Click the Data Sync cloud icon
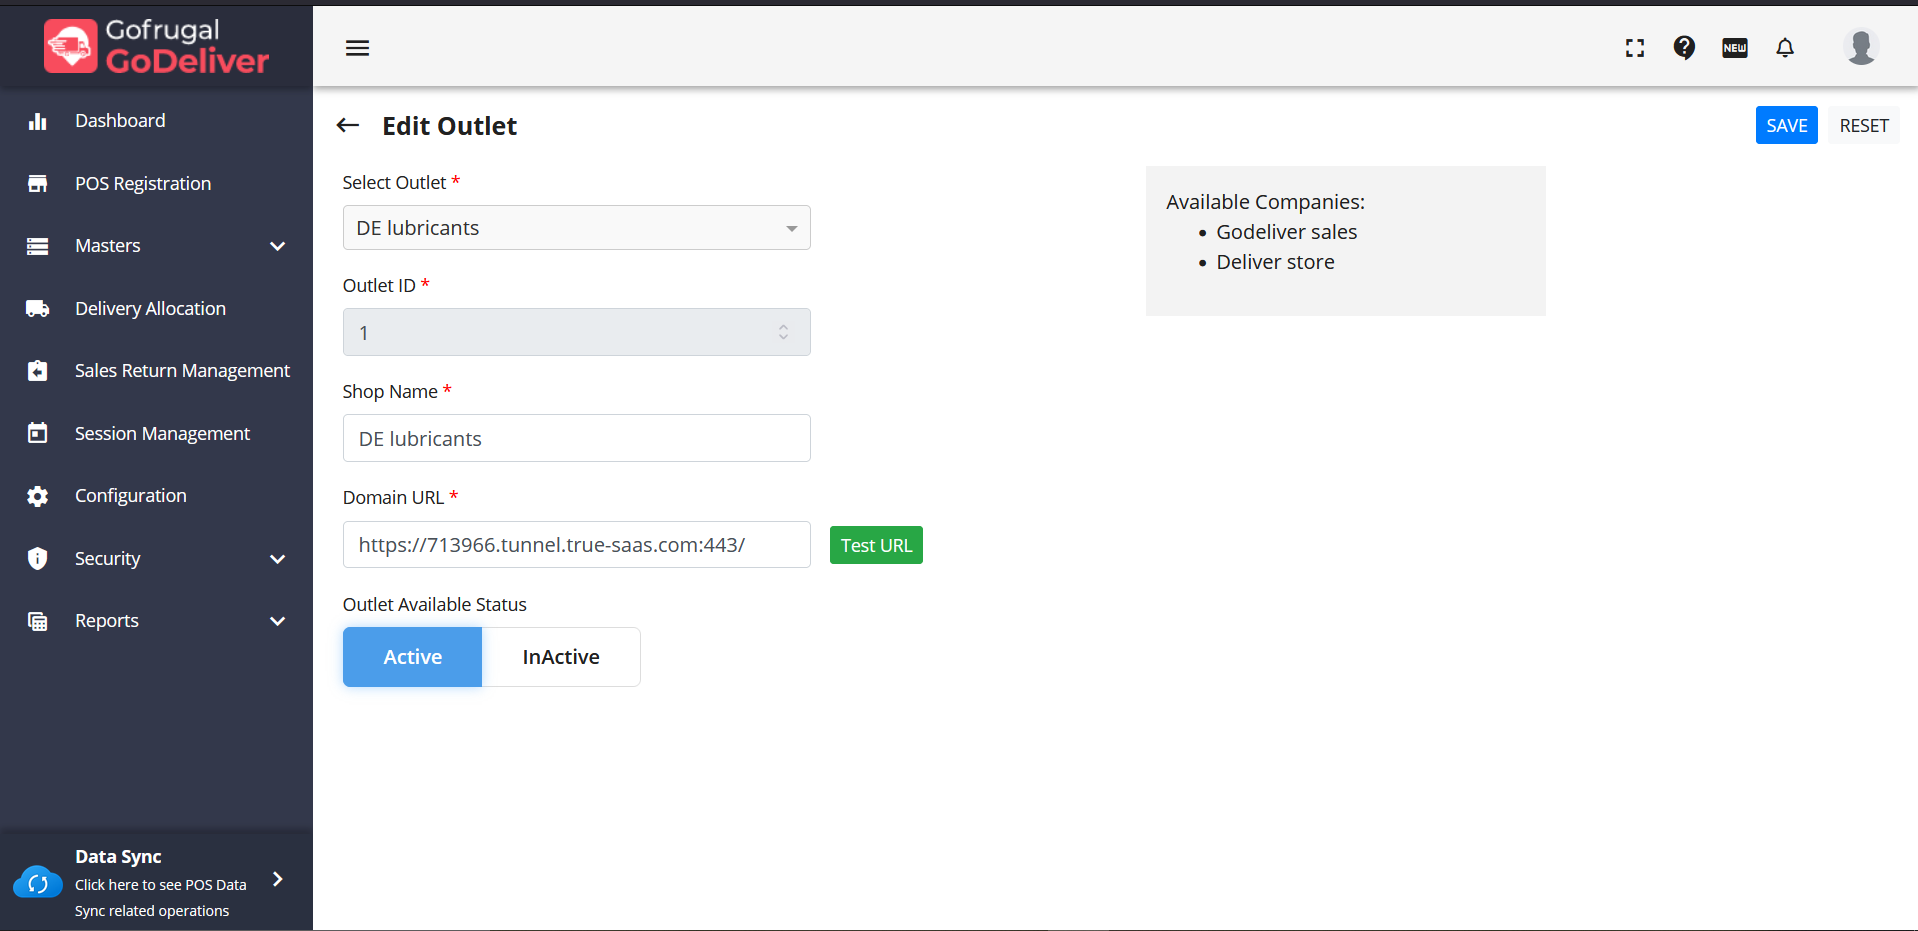The height and width of the screenshot is (931, 1918). pyautogui.click(x=38, y=883)
